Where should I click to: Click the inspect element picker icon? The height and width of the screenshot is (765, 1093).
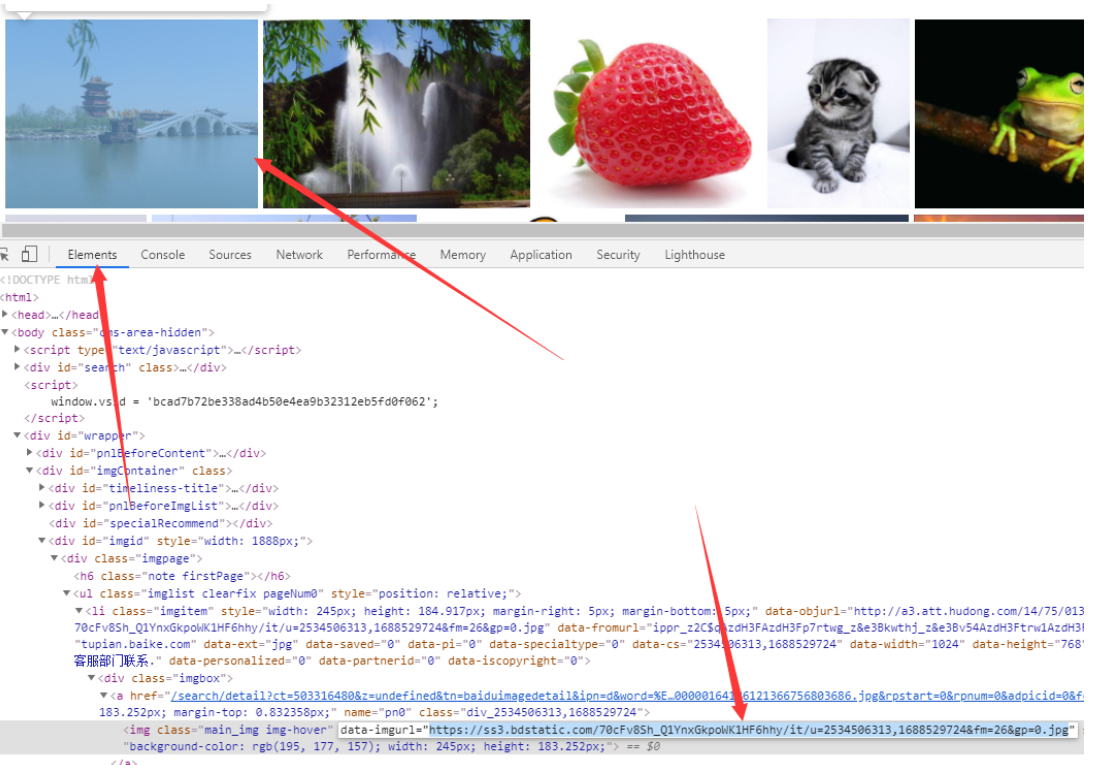point(4,255)
